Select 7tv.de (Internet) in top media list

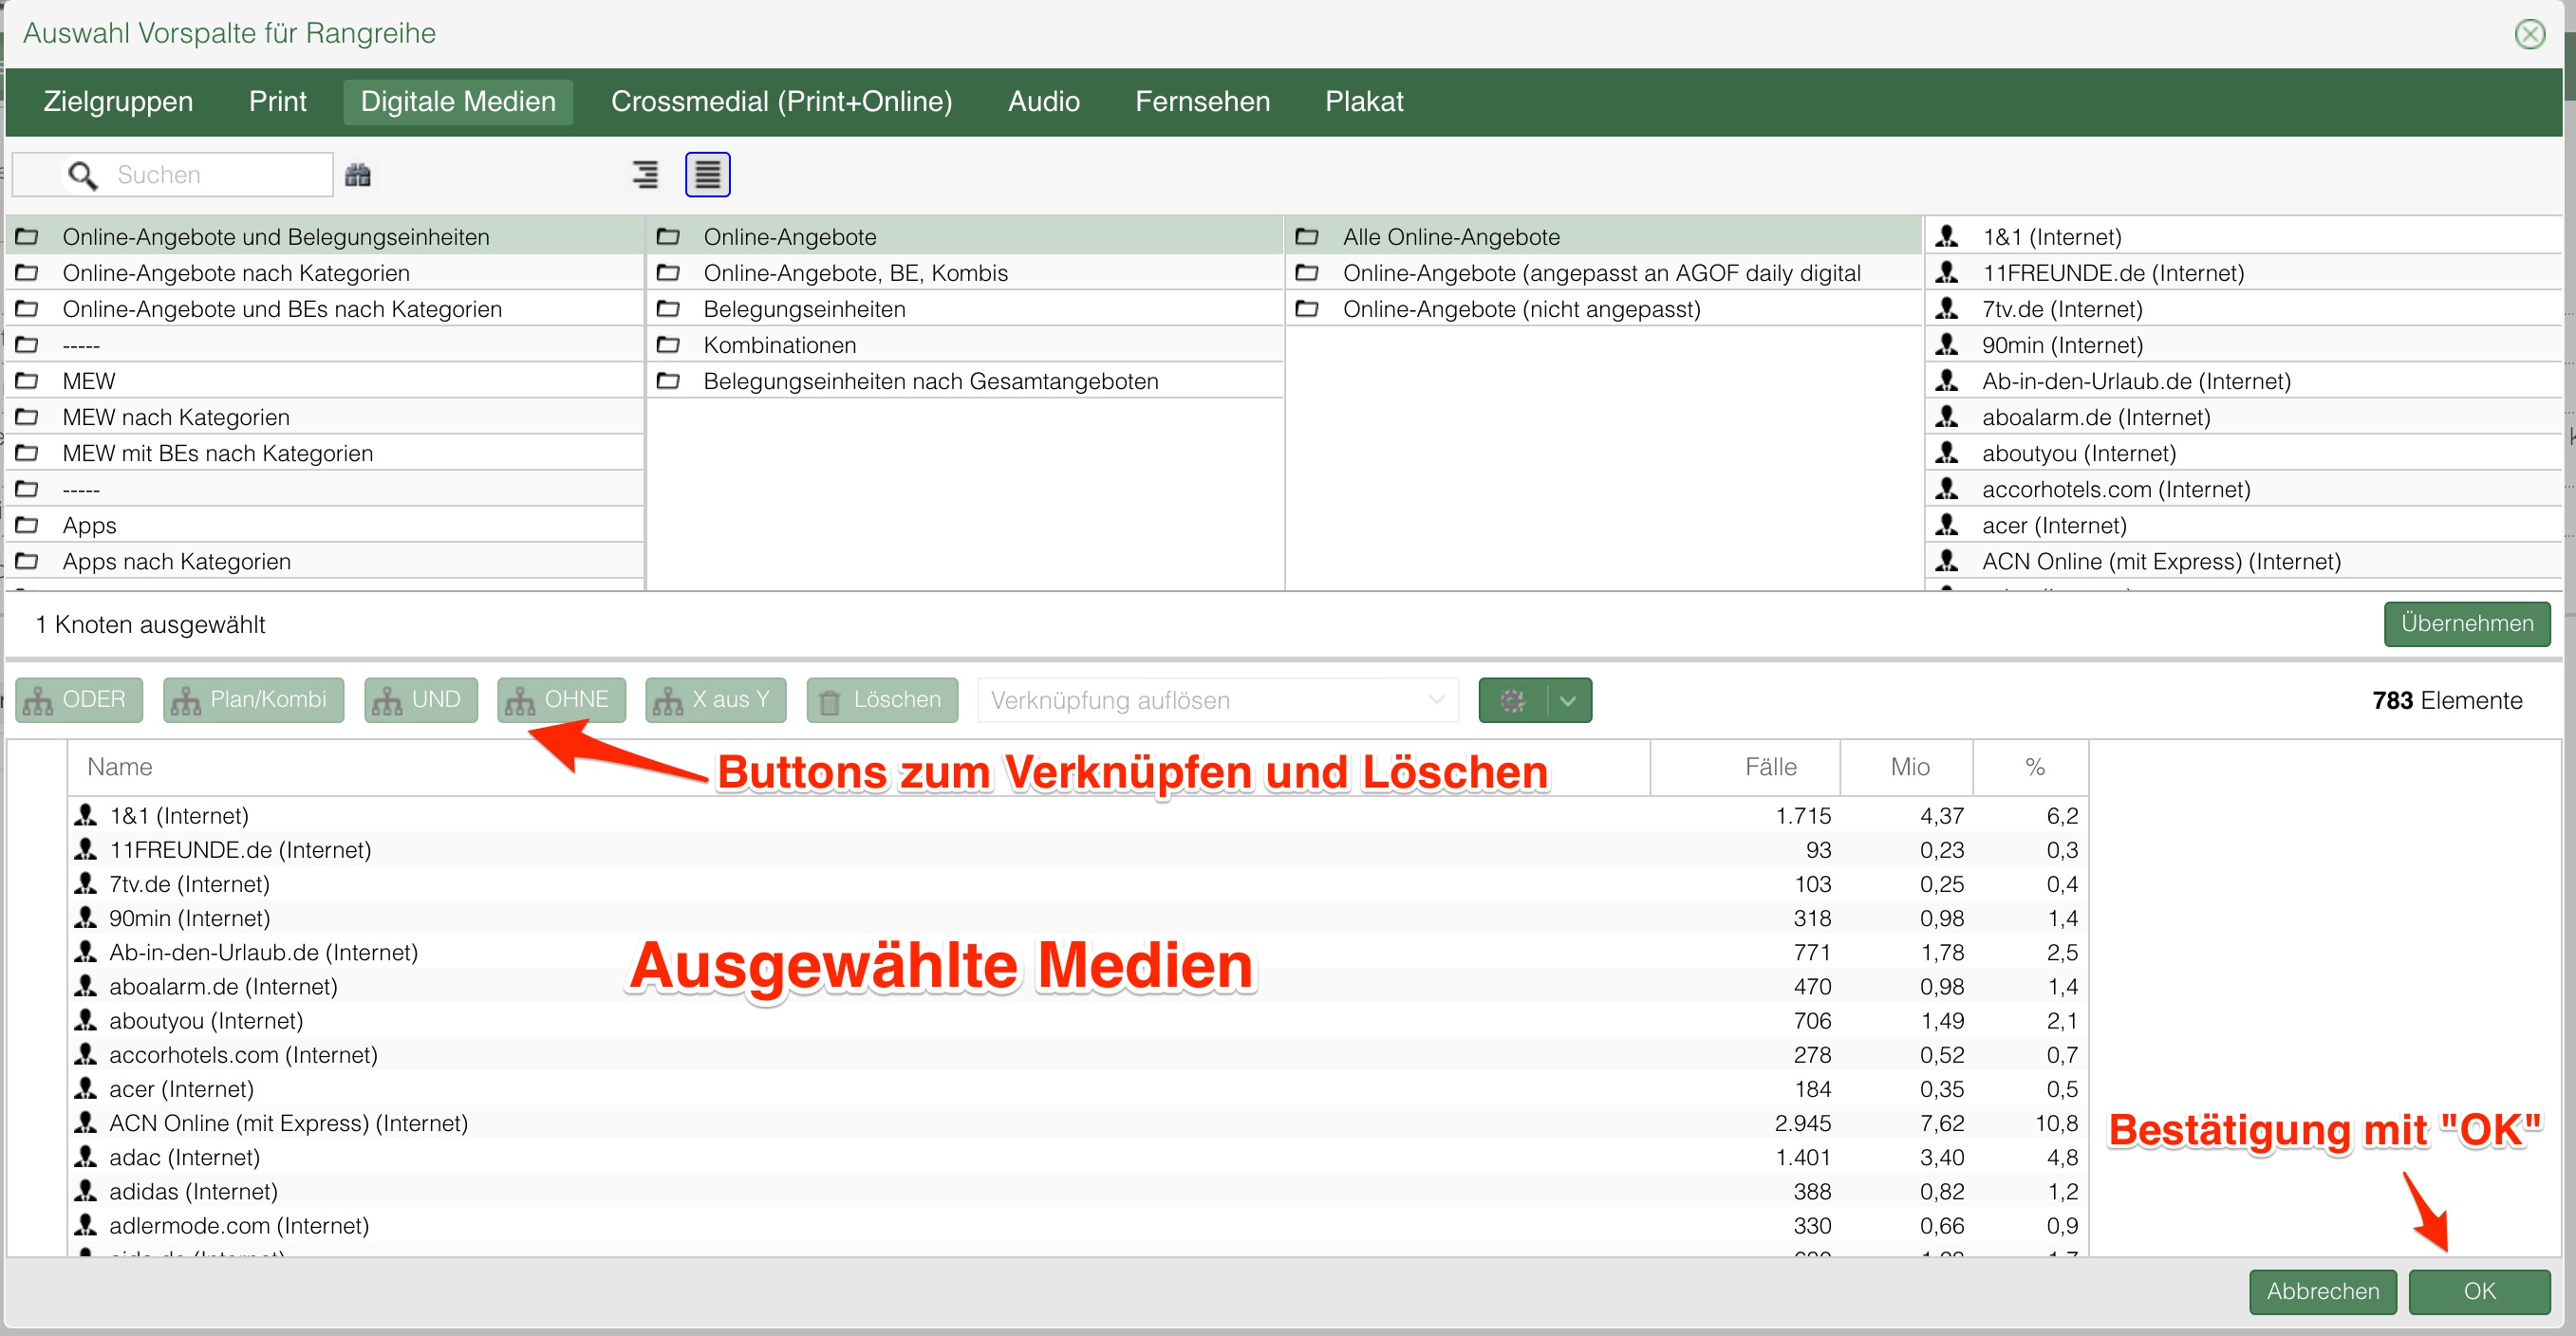click(2243, 309)
